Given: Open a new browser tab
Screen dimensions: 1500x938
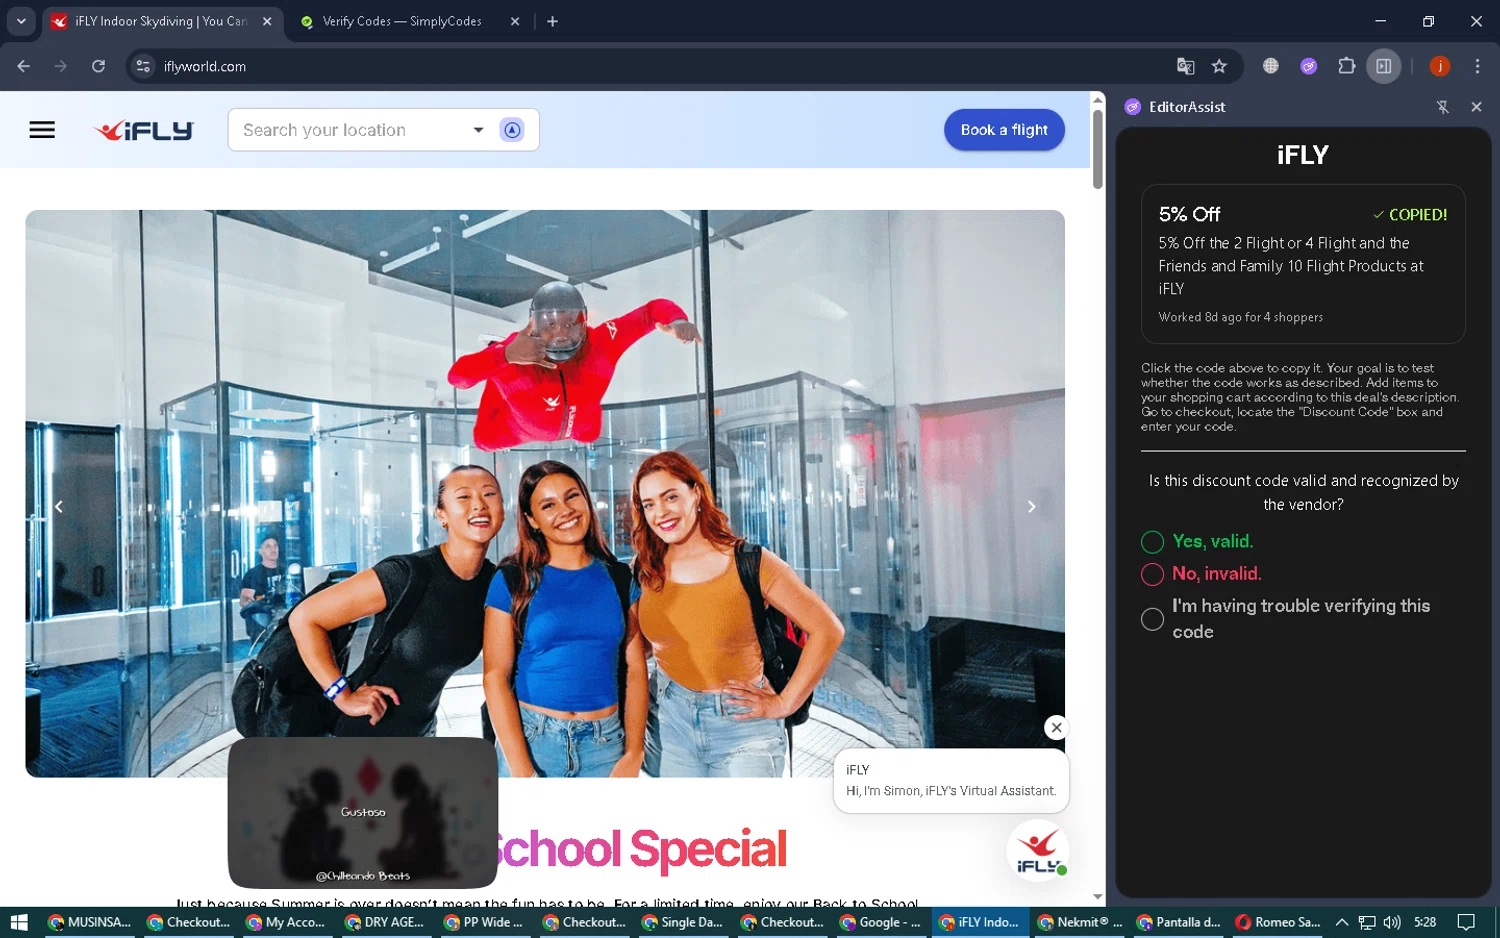Looking at the screenshot, I should pyautogui.click(x=552, y=21).
